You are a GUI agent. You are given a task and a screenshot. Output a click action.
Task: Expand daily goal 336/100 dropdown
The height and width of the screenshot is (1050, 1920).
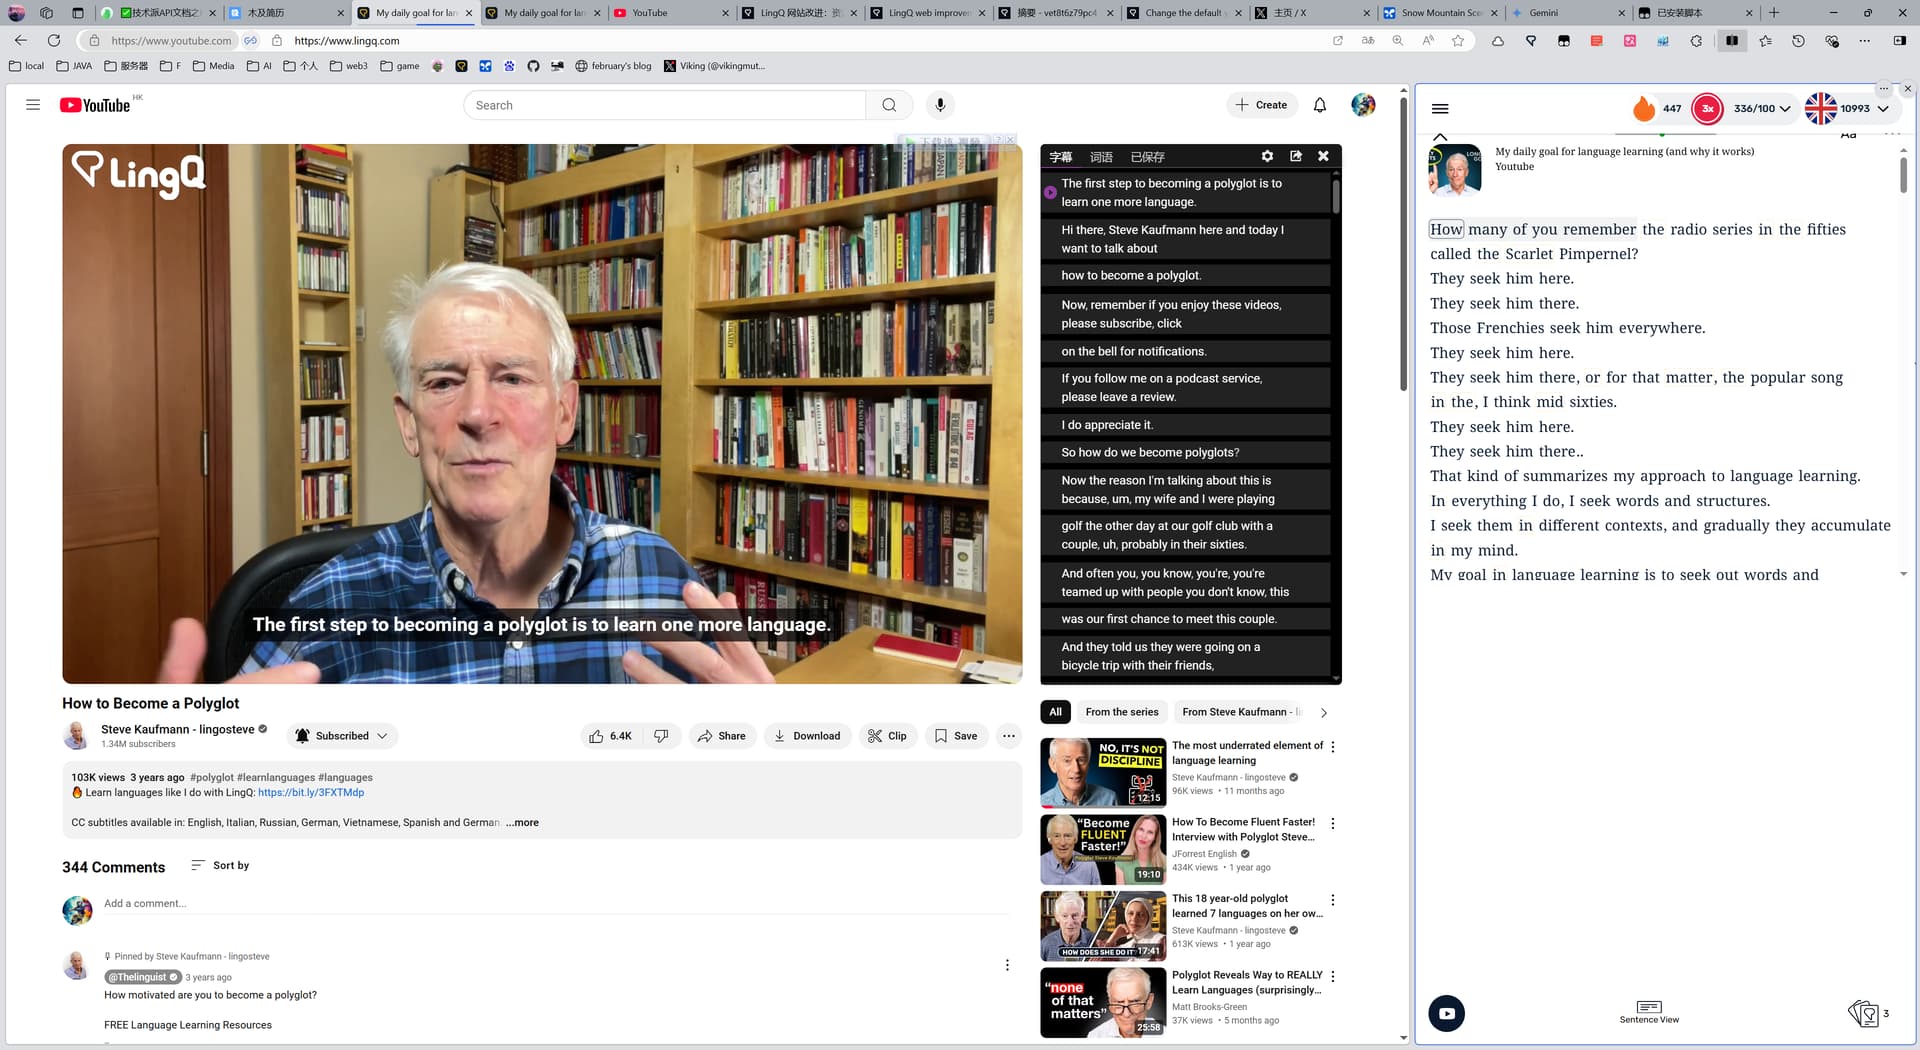[x=1785, y=109]
